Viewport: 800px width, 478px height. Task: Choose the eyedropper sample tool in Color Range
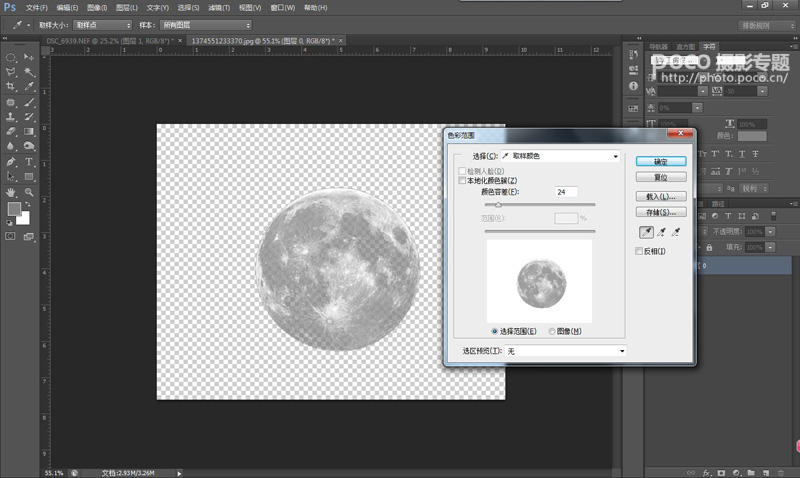(646, 232)
